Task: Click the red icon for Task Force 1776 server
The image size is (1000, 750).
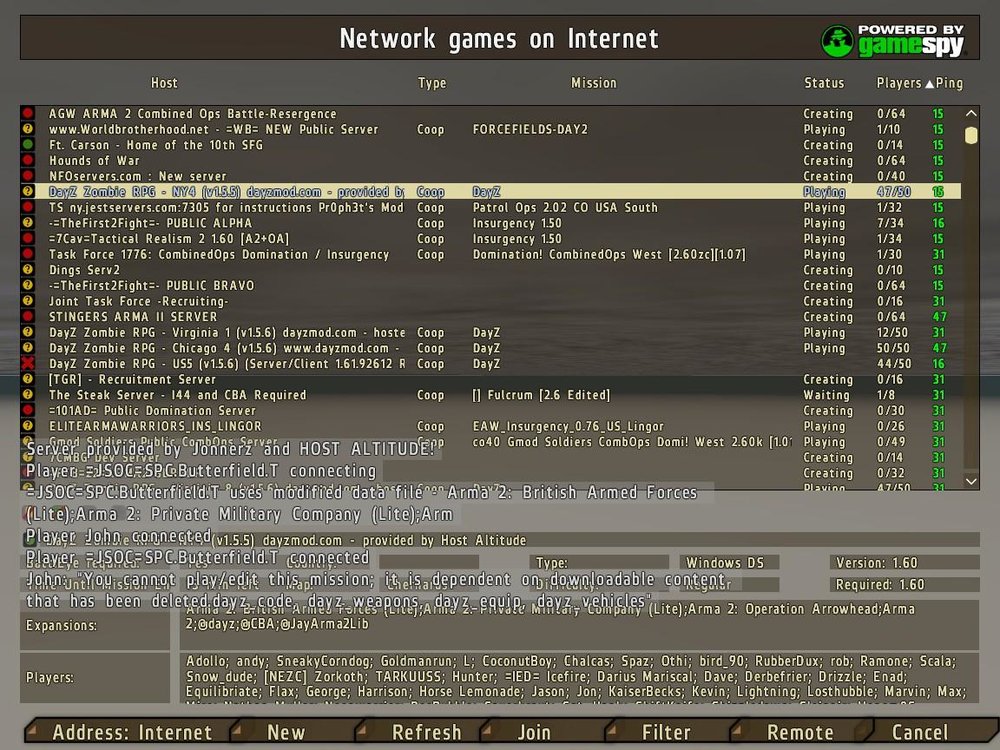Action: pos(27,254)
